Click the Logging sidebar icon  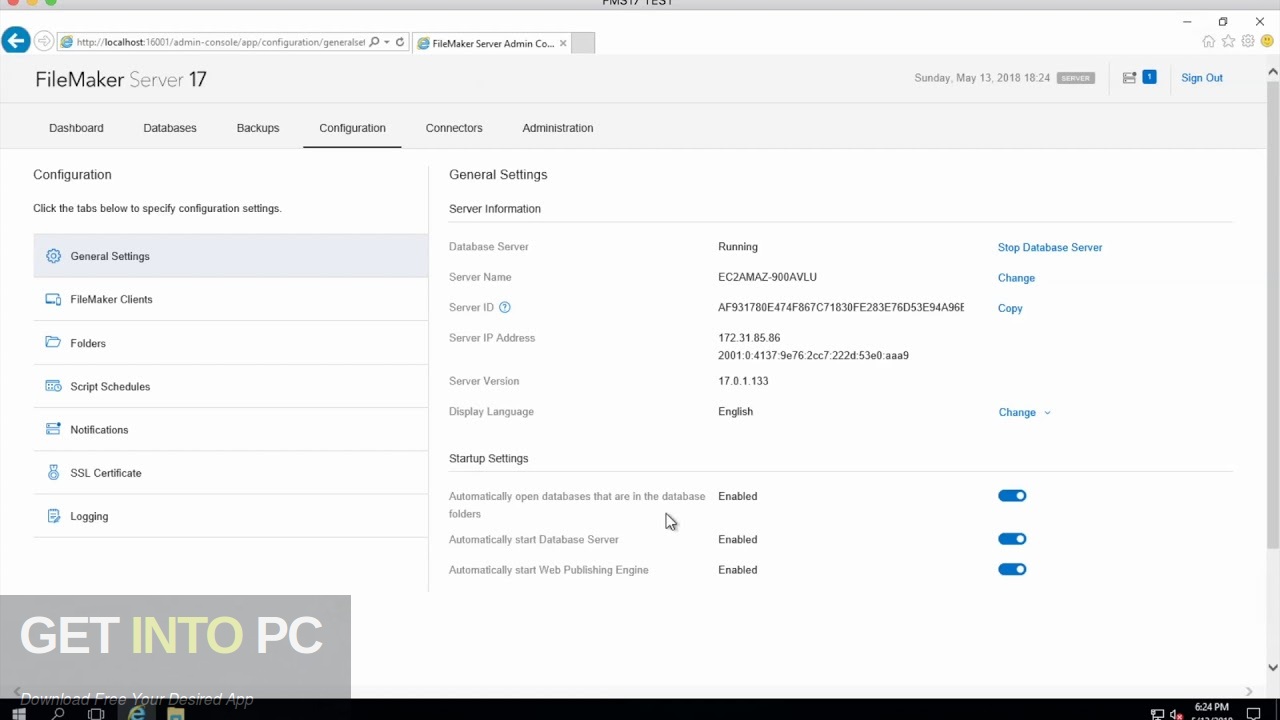point(53,516)
